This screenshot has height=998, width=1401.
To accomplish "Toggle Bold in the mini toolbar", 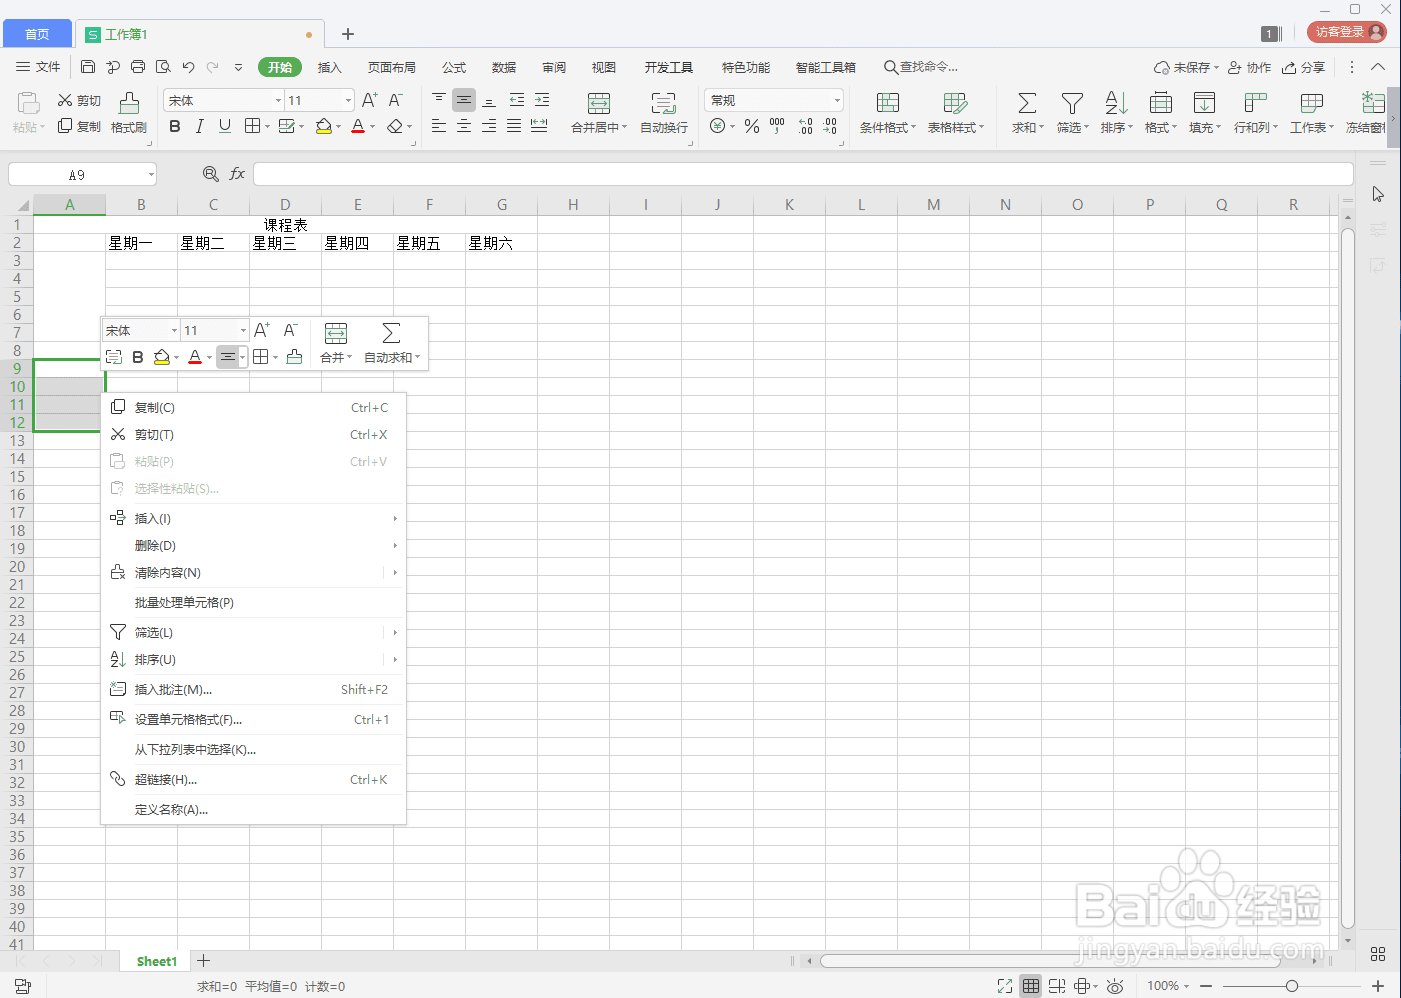I will (138, 357).
